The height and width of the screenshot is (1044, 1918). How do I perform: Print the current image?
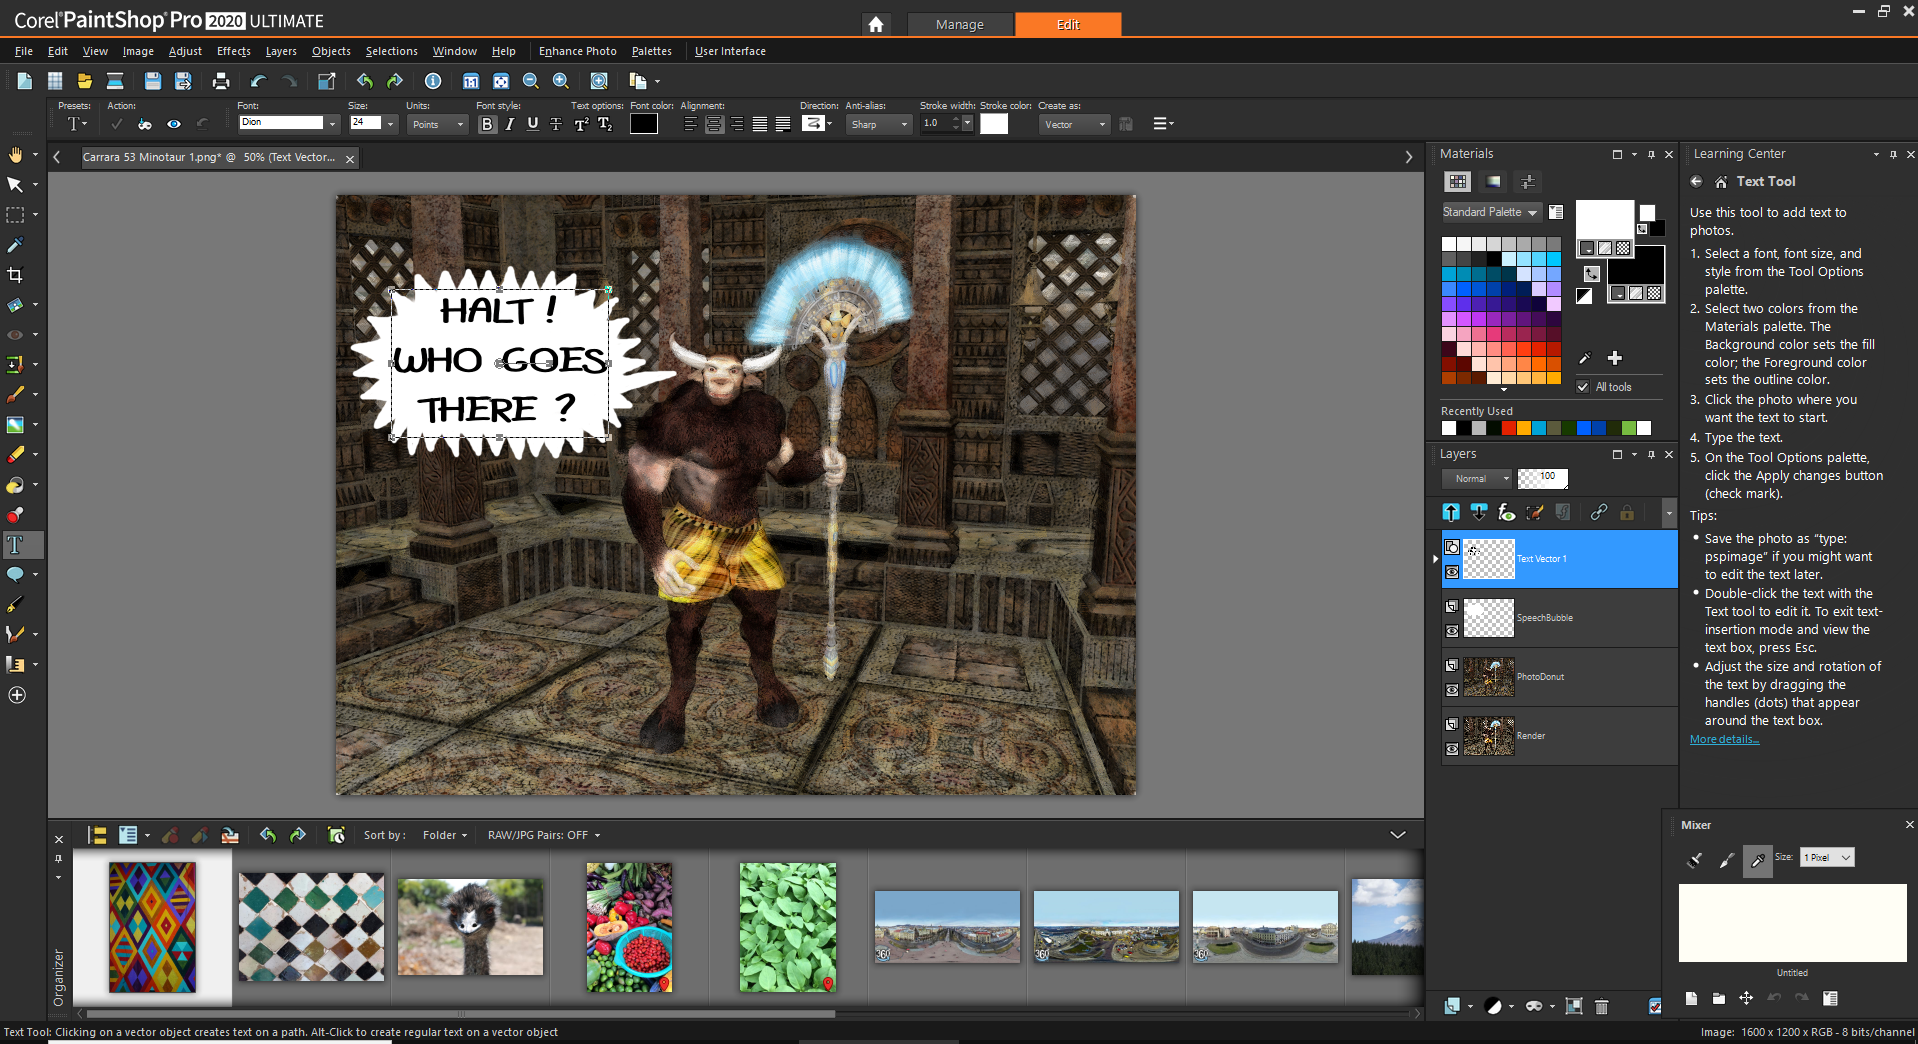[221, 81]
